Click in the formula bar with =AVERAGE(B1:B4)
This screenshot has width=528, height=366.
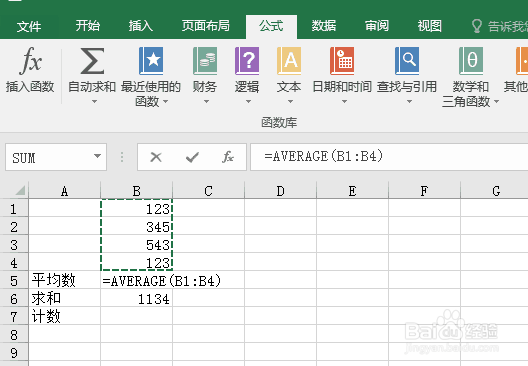pos(389,157)
